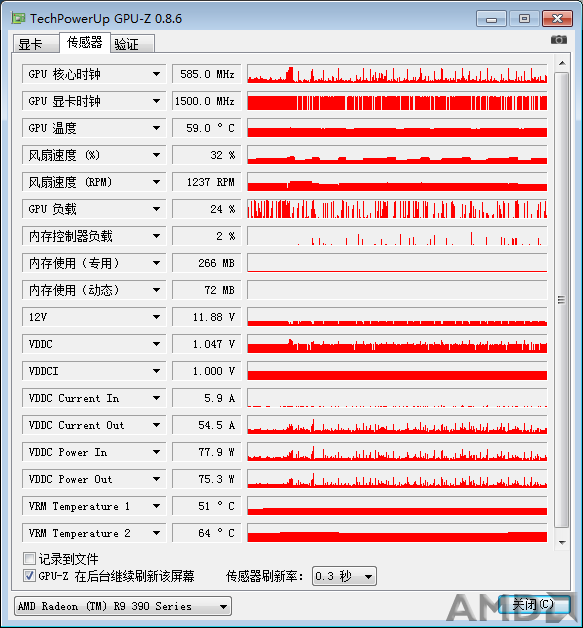This screenshot has height=628, width=583.
Task: Select the 传感器 tab
Action: pyautogui.click(x=84, y=42)
